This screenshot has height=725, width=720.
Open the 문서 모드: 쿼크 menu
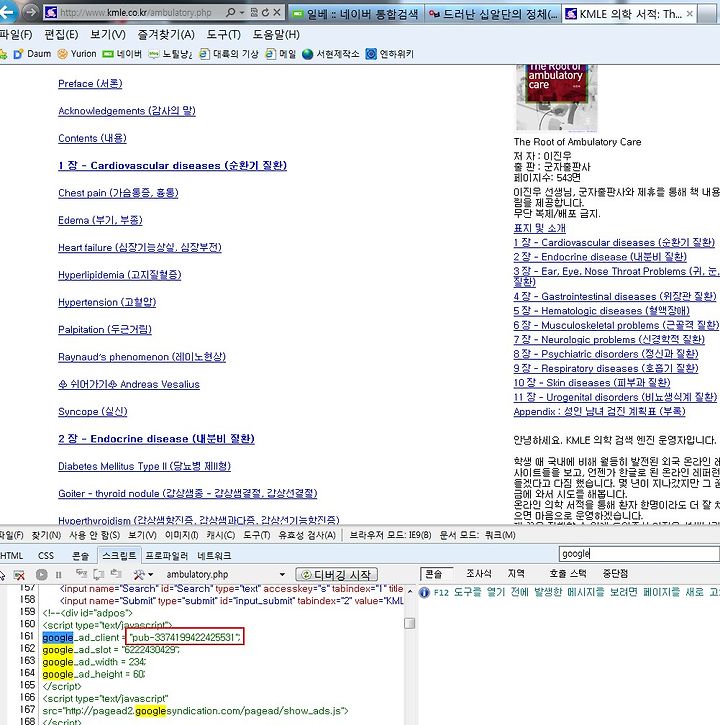pyautogui.click(x=477, y=535)
